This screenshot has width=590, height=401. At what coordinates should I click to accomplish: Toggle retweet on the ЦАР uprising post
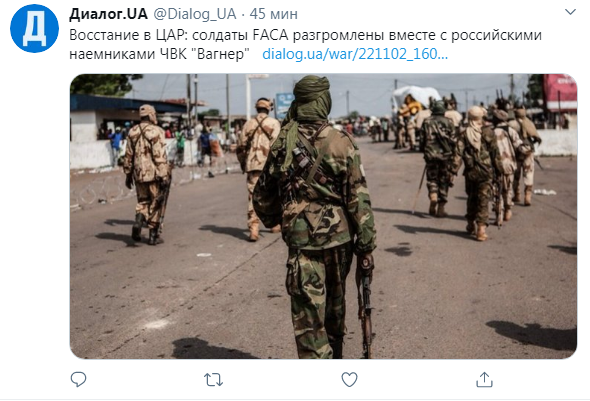(x=213, y=380)
